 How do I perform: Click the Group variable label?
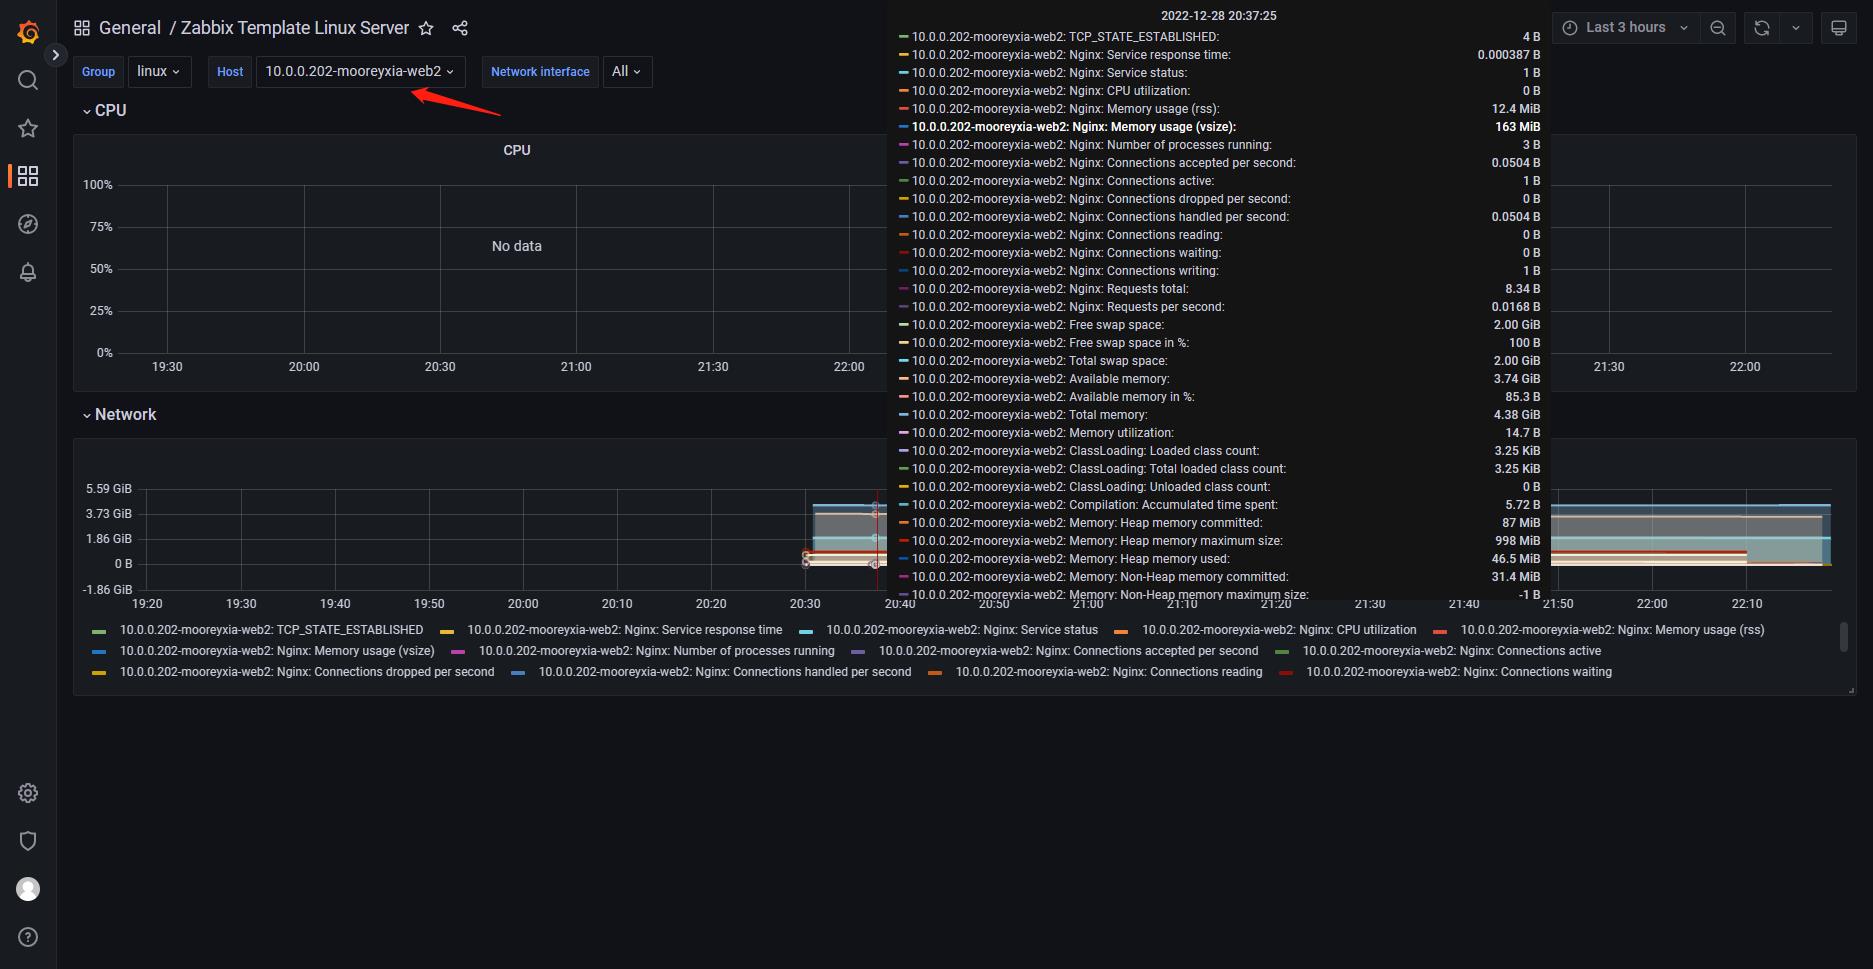pos(98,71)
